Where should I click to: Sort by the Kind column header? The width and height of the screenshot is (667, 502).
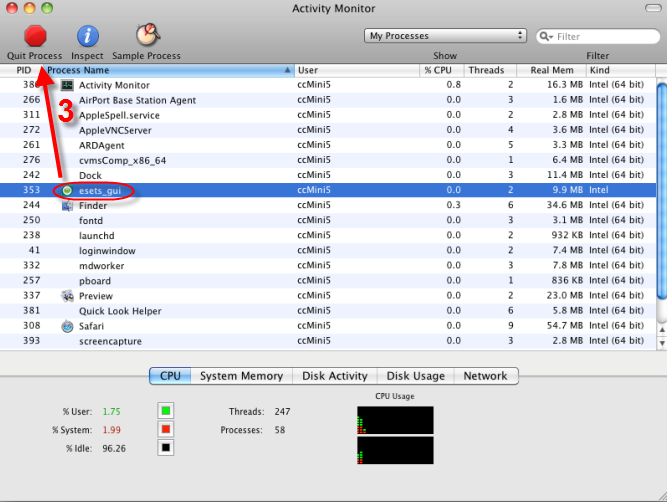pyautogui.click(x=621, y=70)
